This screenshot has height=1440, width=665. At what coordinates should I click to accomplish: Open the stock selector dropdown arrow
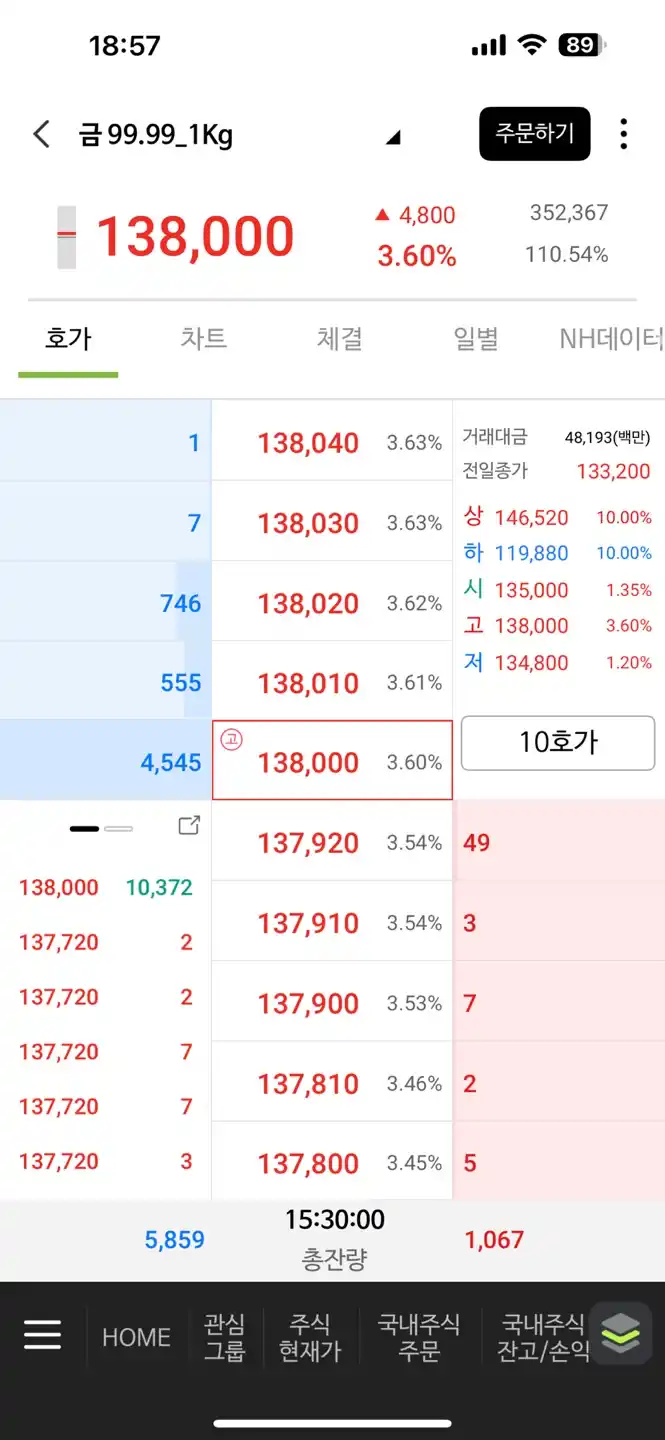394,138
